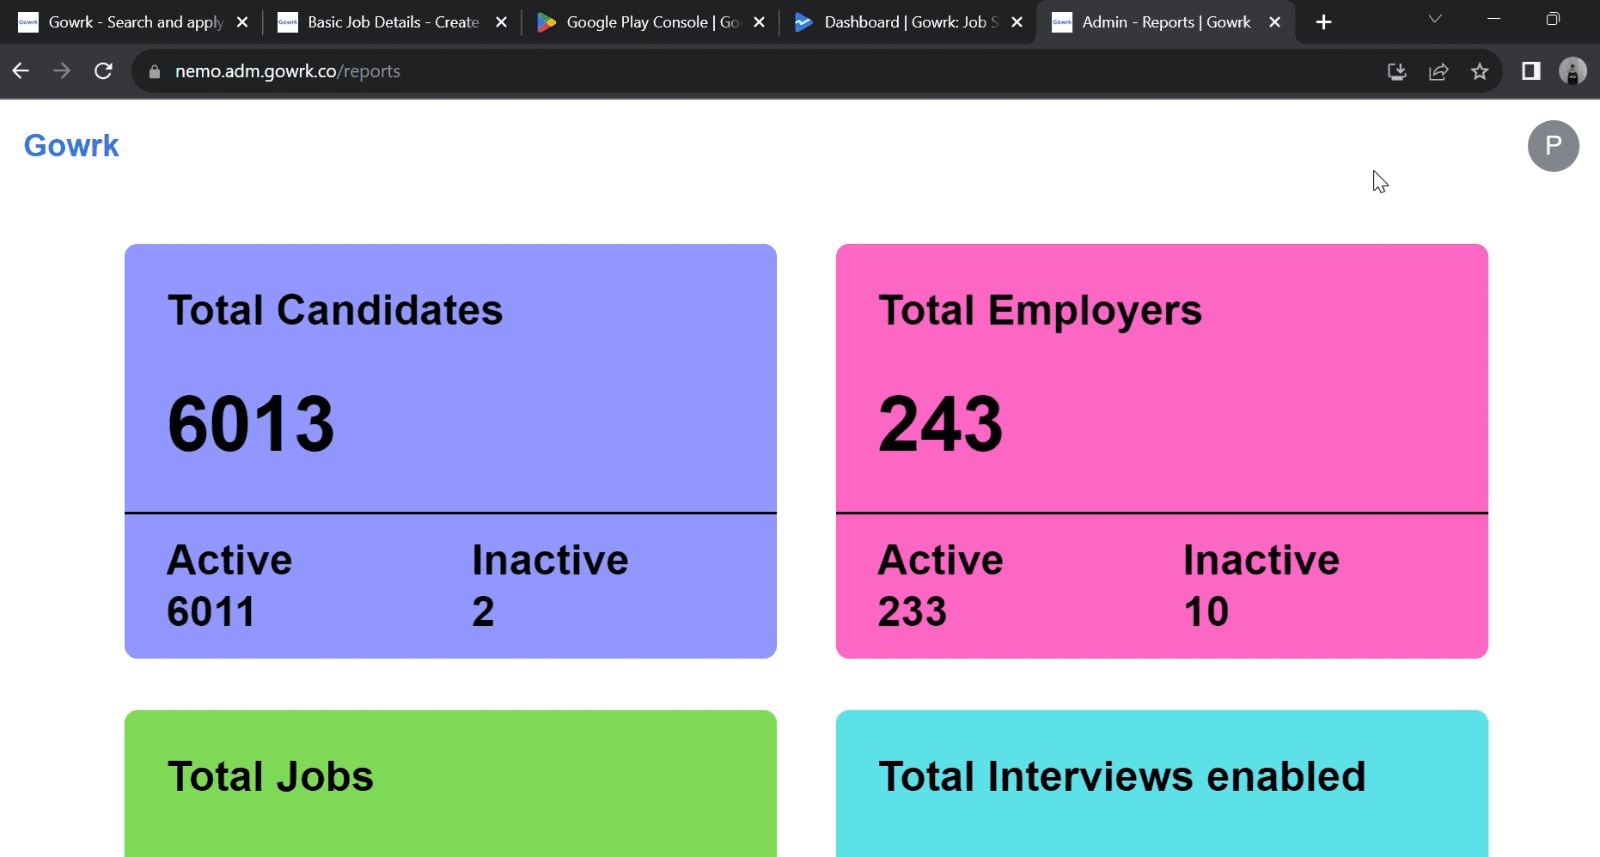Close the Basic Job Details tab
Viewport: 1600px width, 857px height.
click(501, 22)
